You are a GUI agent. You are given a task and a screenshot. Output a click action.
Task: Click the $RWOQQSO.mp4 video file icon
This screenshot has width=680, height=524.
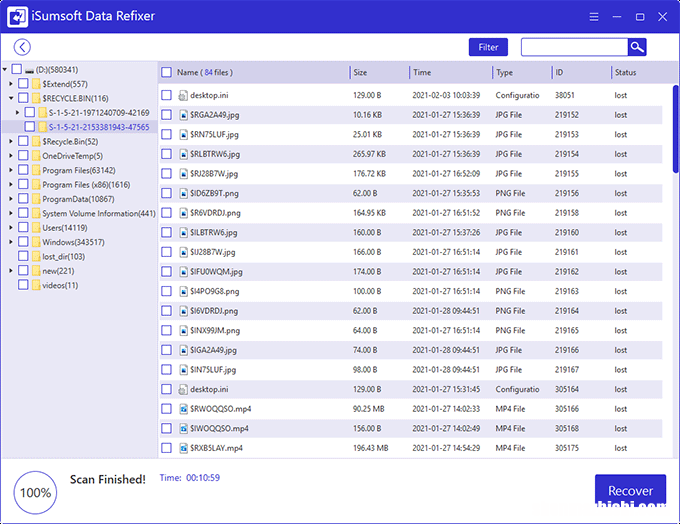point(183,409)
